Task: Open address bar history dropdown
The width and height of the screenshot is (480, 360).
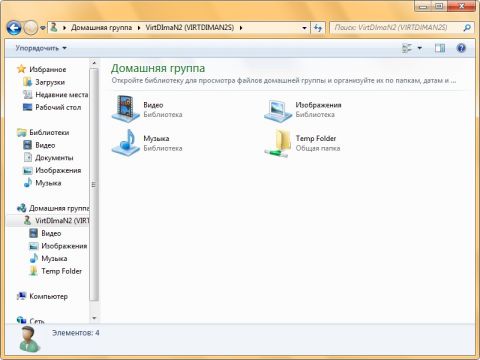Action: tap(304, 28)
